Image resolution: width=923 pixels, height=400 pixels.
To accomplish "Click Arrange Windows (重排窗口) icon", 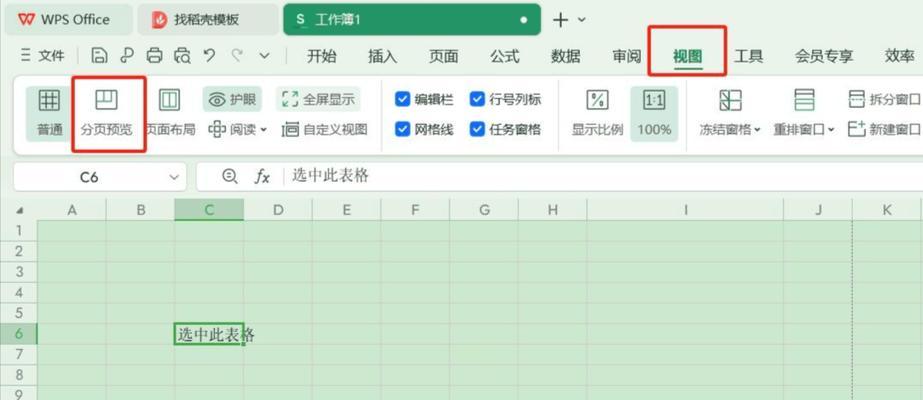I will coord(804,101).
